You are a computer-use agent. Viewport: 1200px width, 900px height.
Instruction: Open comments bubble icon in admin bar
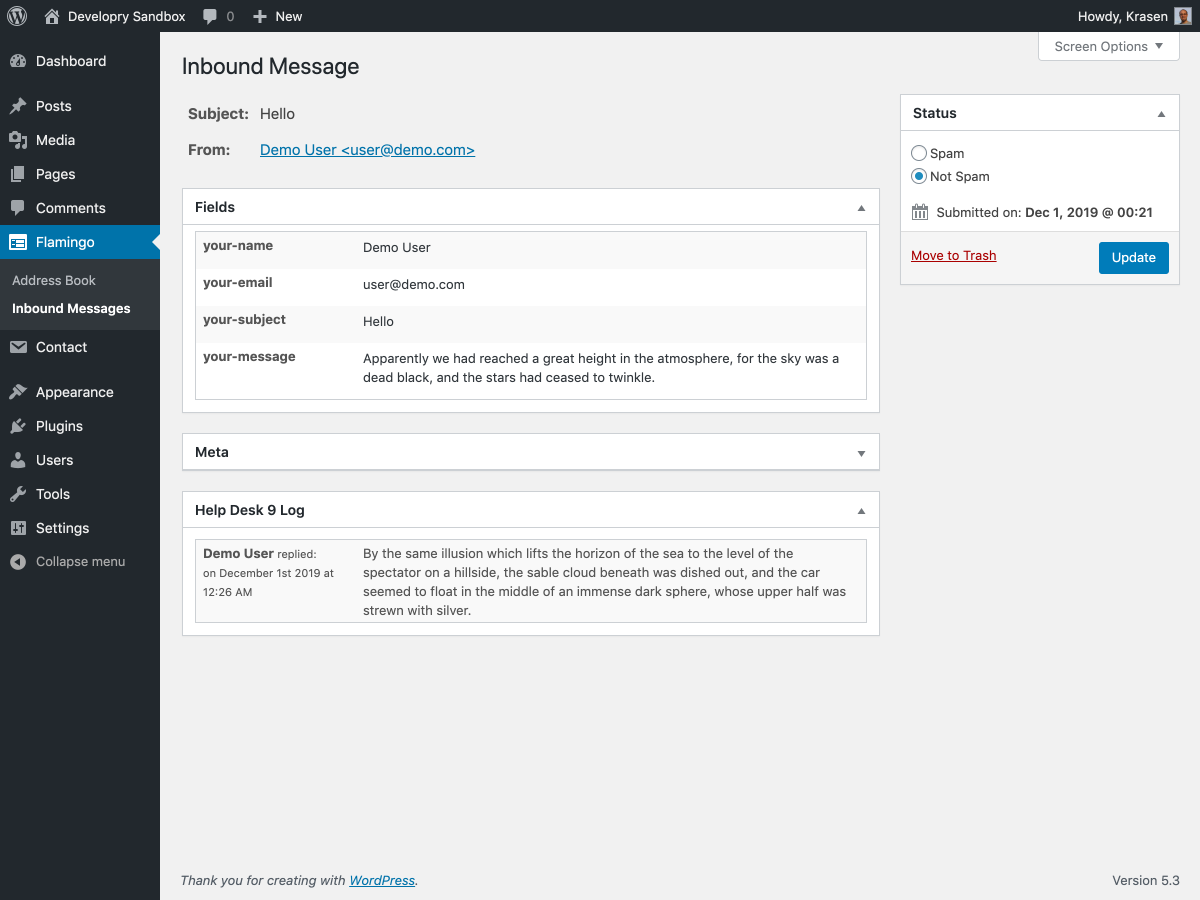point(210,17)
